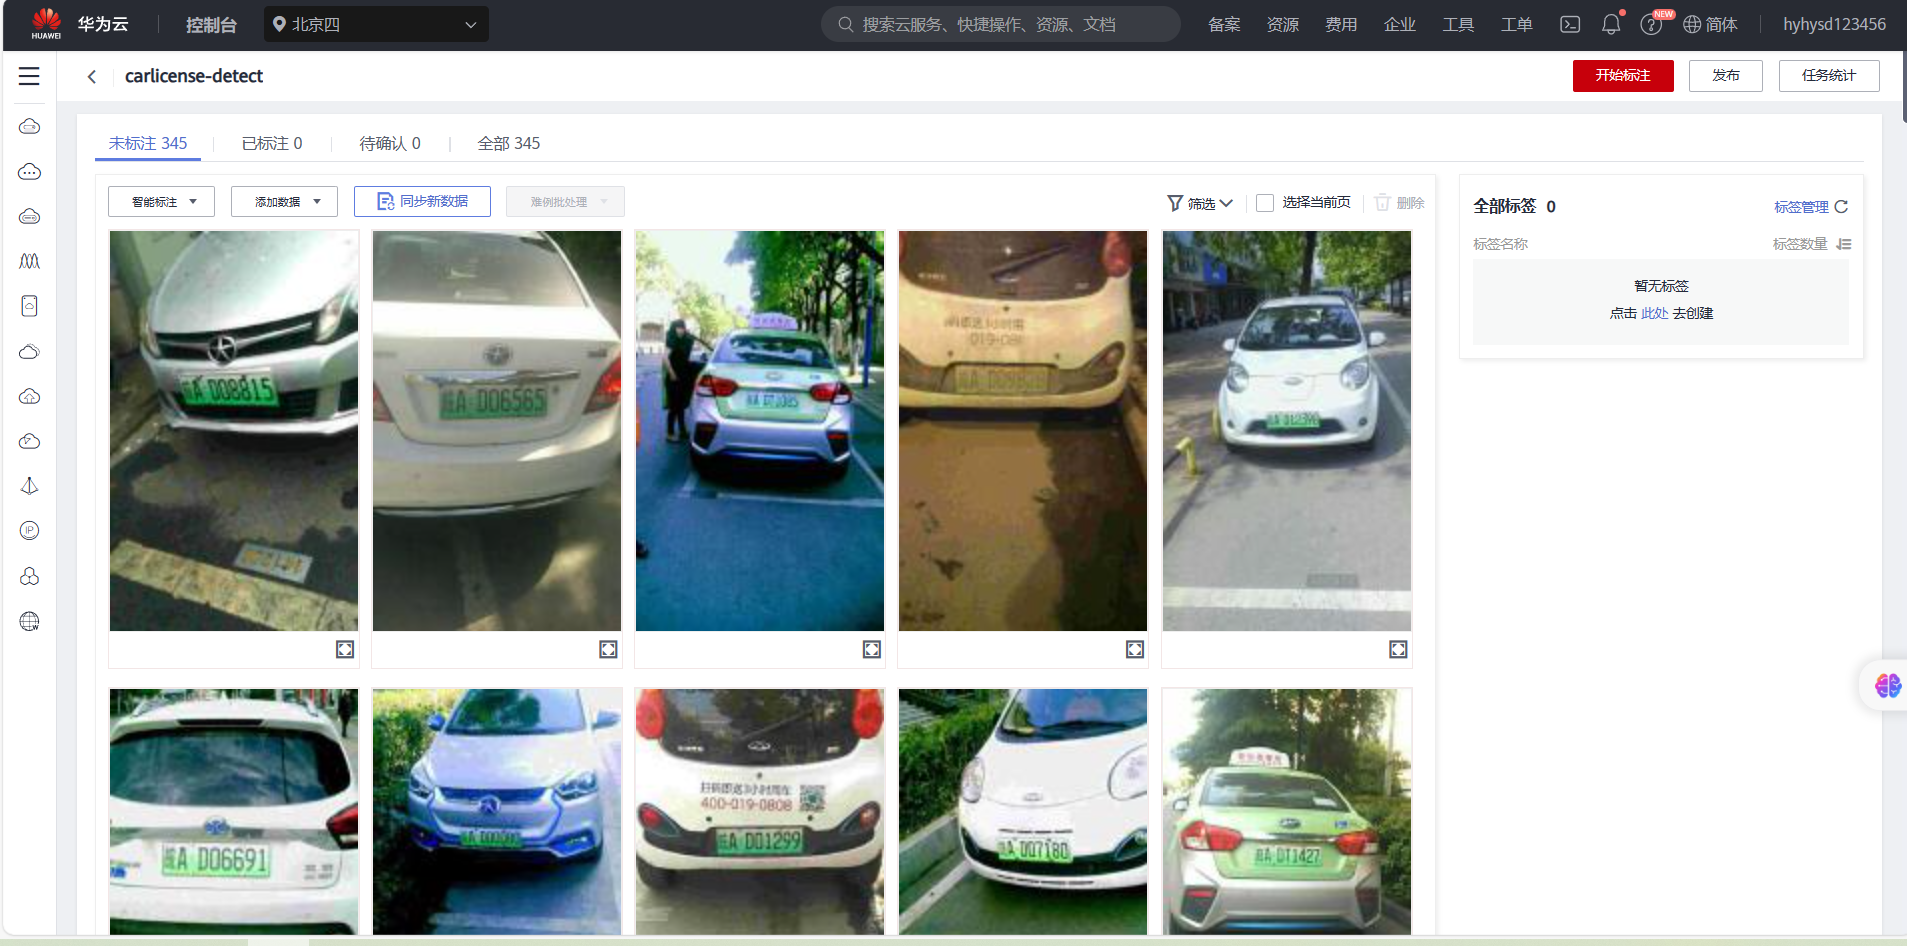Open the cloud server icon in sidebar
The width and height of the screenshot is (1907, 946).
point(30,127)
